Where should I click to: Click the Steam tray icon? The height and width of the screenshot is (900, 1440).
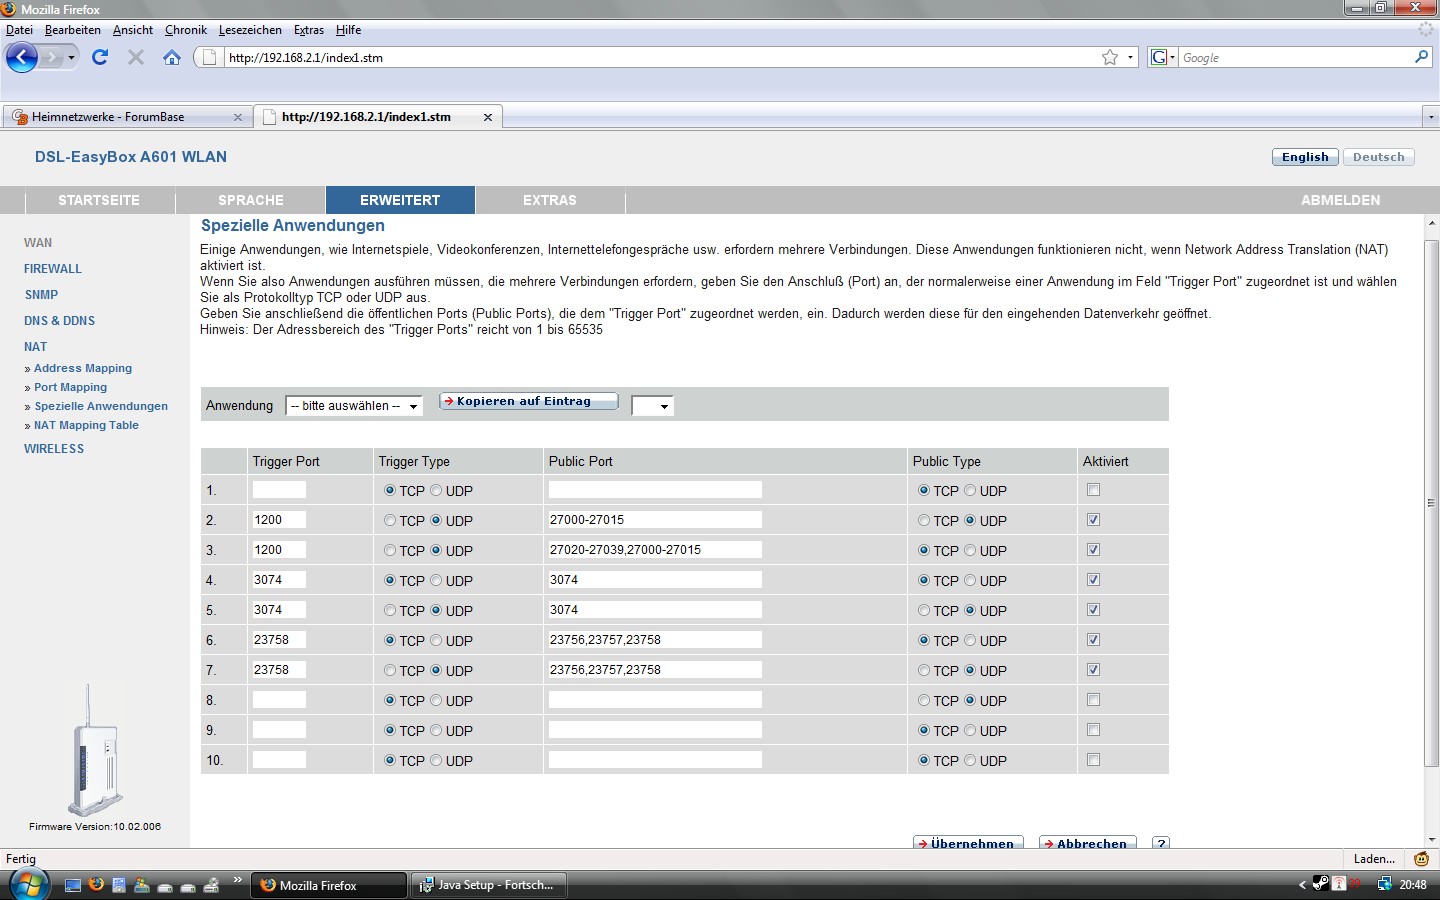click(x=1320, y=884)
